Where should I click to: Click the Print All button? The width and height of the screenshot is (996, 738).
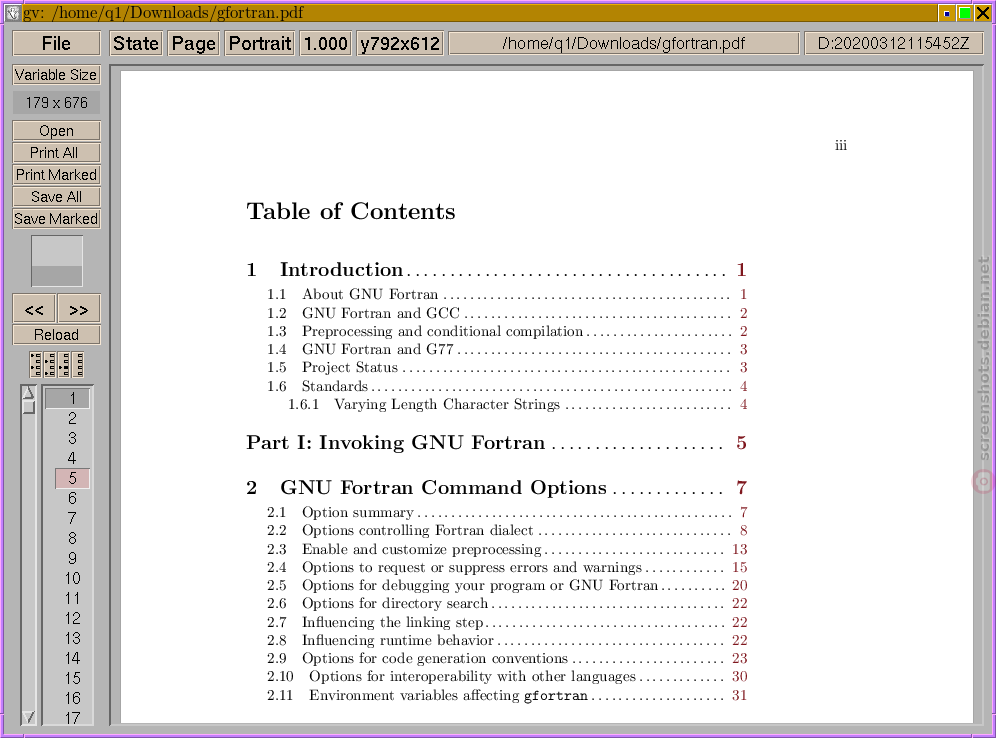click(57, 153)
